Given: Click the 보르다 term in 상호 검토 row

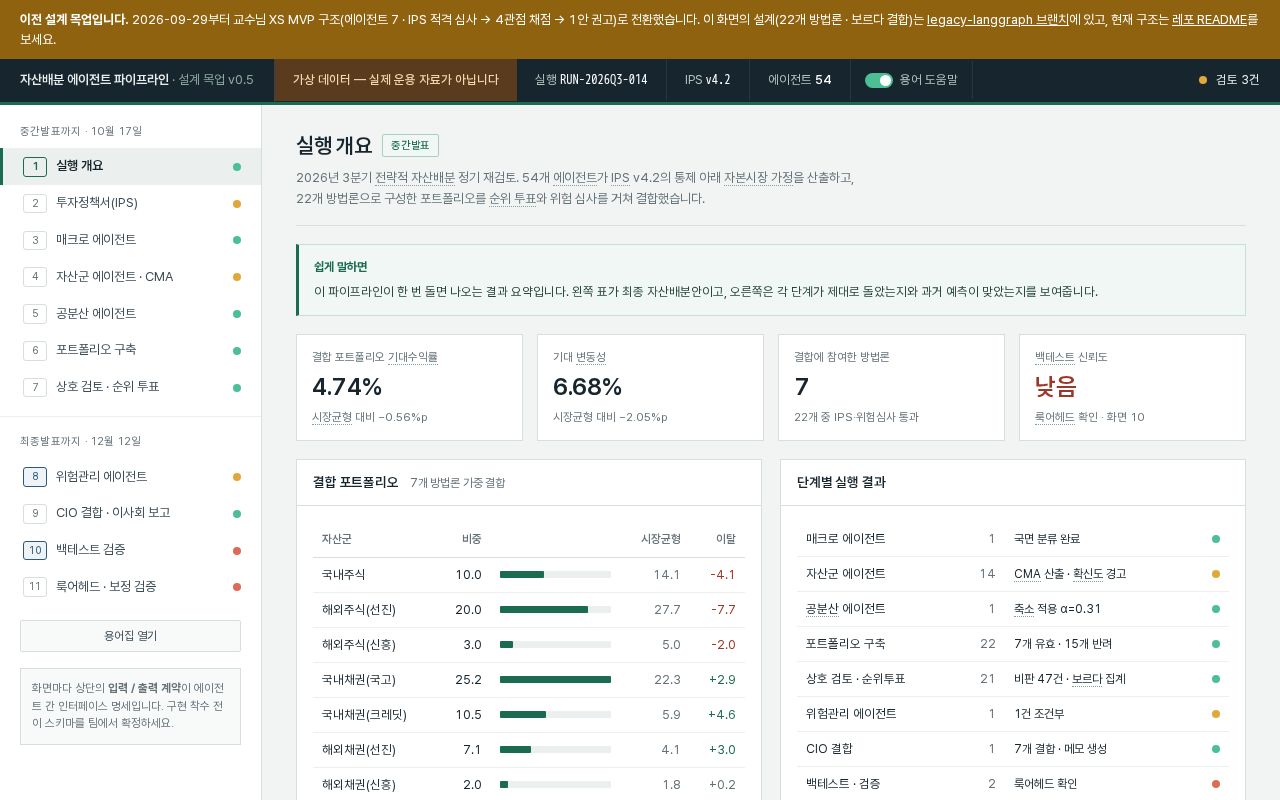Looking at the screenshot, I should (x=1086, y=679).
